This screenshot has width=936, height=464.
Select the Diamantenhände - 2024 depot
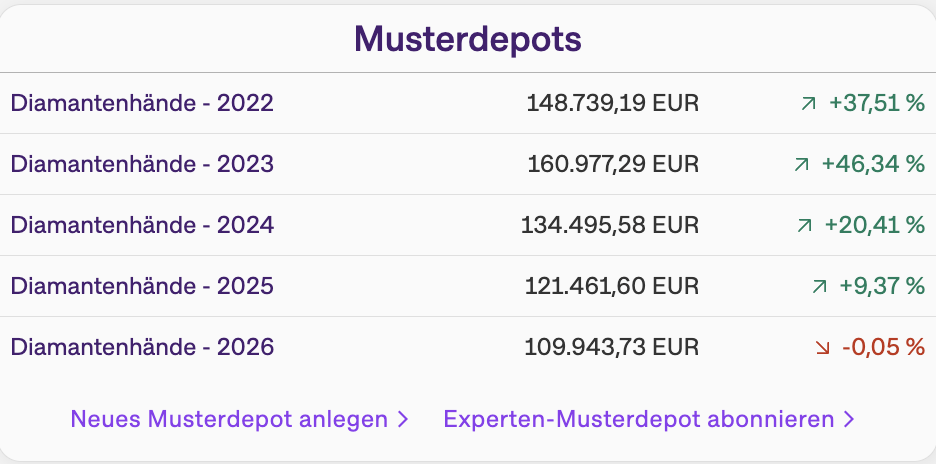pyautogui.click(x=142, y=226)
